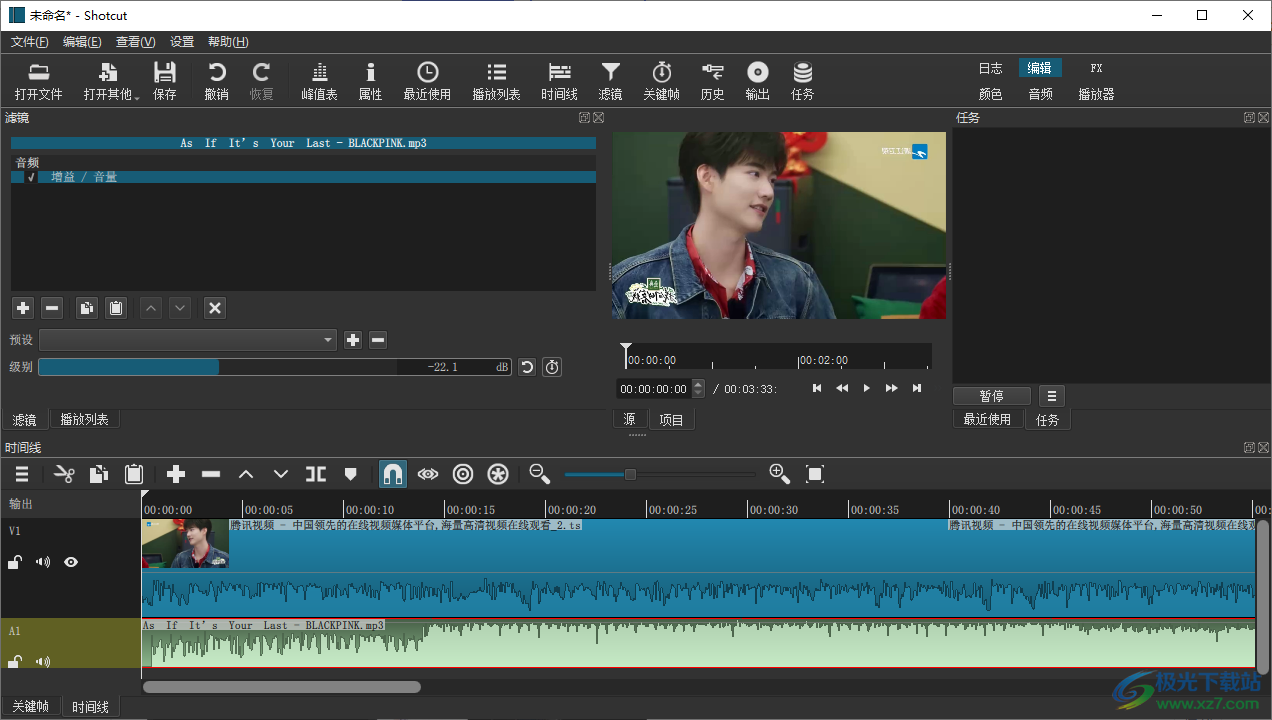
Task: Reset the gain level to default
Action: point(527,367)
